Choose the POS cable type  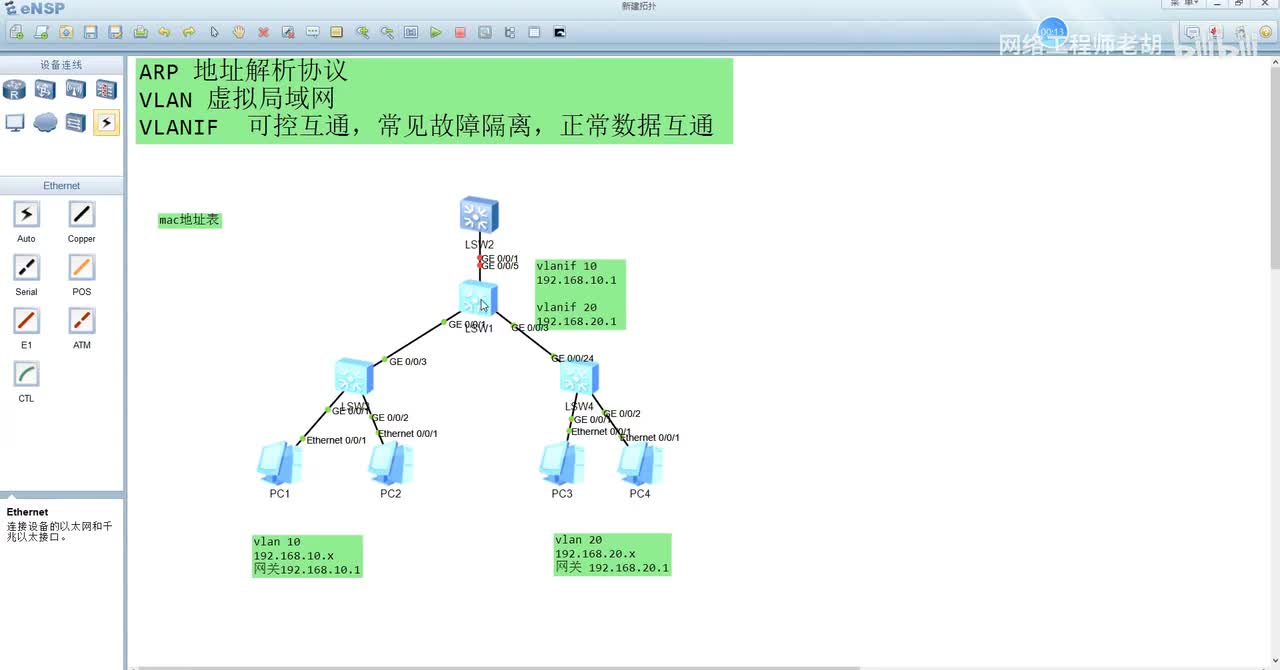[82, 267]
